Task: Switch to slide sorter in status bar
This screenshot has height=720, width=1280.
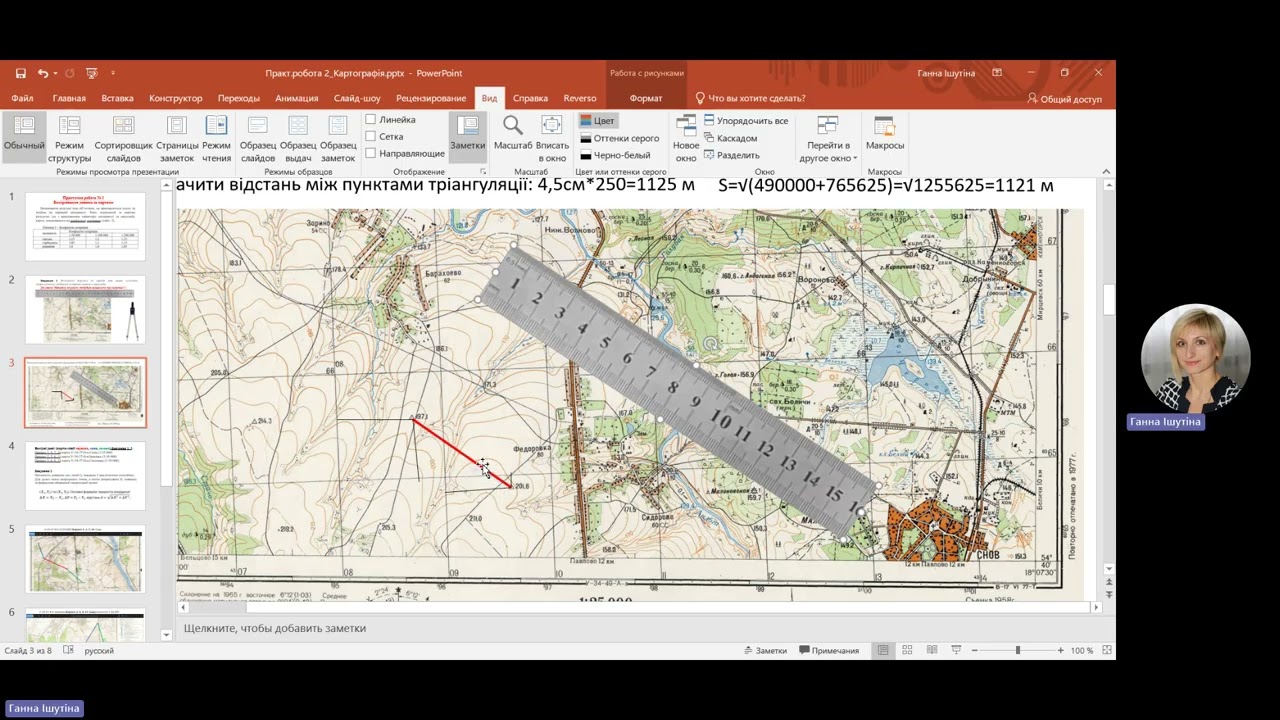Action: [x=907, y=650]
